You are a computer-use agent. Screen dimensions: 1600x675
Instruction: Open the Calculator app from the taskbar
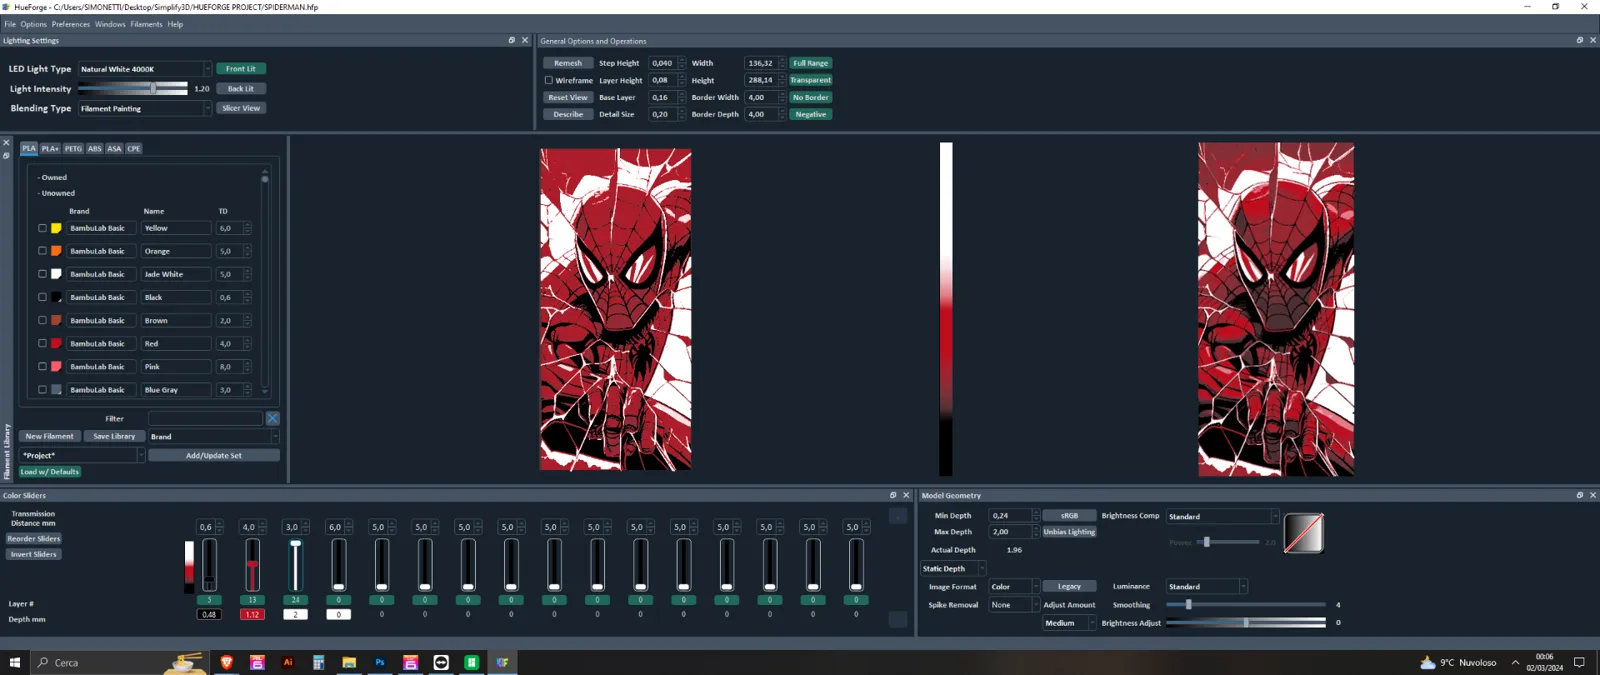pyautogui.click(x=318, y=662)
